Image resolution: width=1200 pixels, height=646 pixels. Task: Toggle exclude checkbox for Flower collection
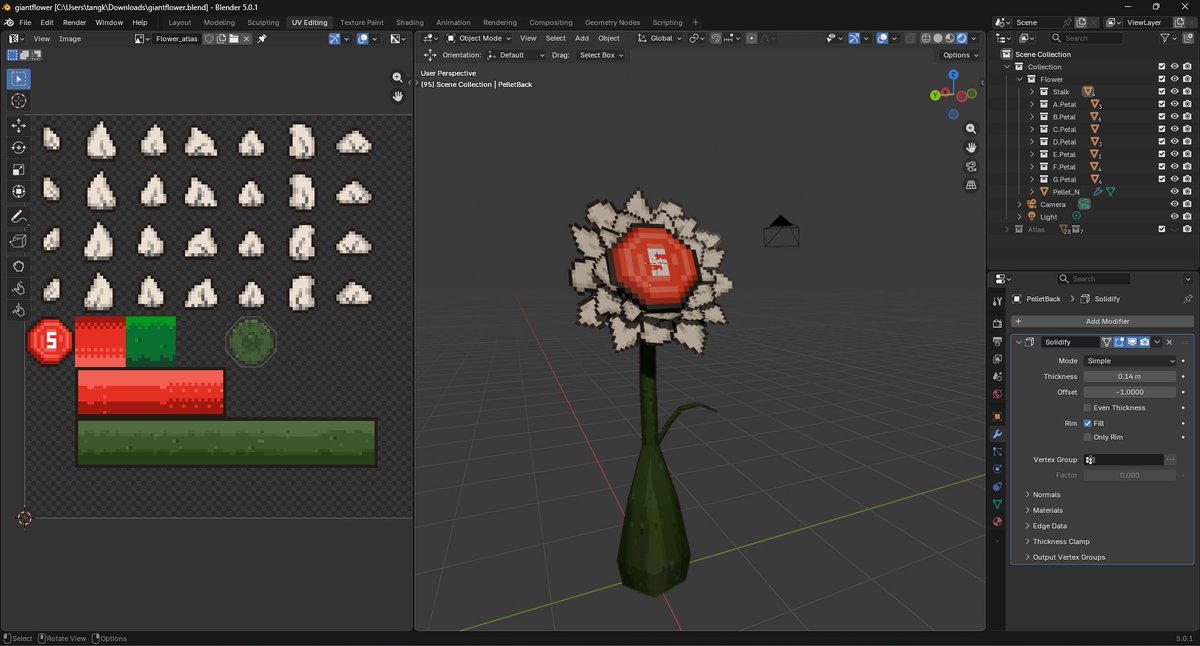1161,79
